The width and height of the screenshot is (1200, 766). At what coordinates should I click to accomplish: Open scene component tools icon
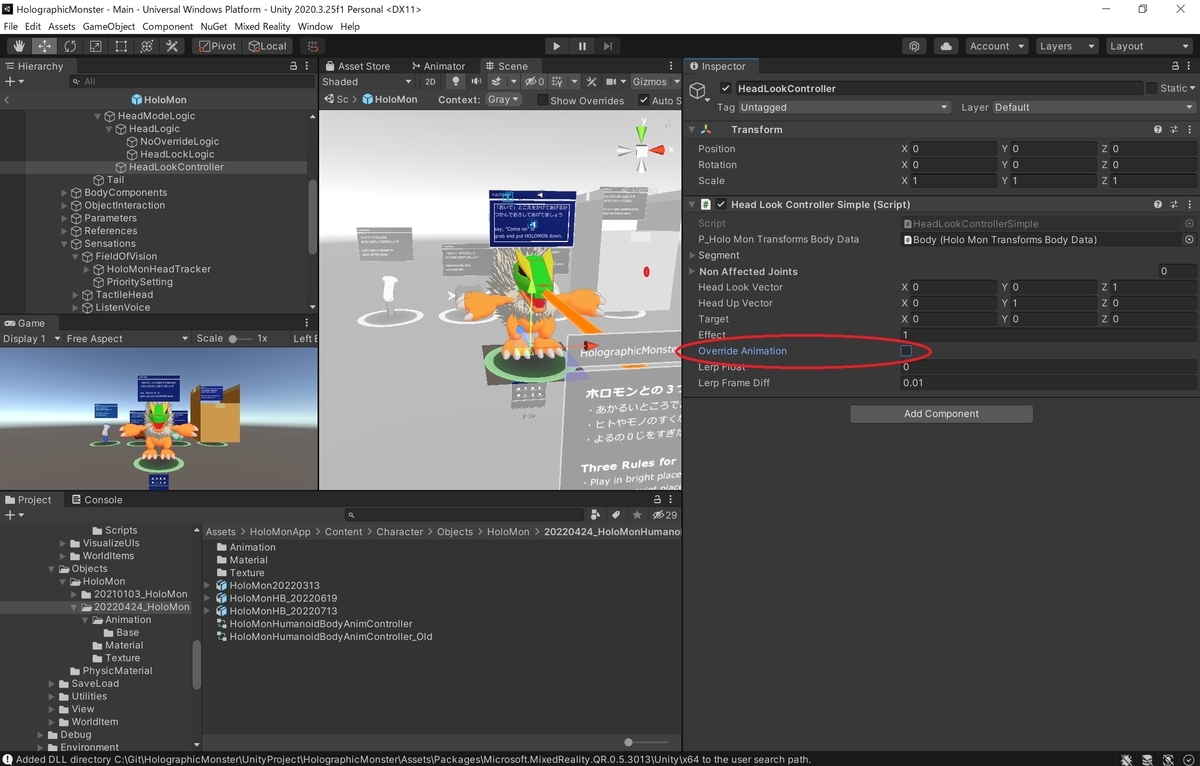click(x=591, y=82)
